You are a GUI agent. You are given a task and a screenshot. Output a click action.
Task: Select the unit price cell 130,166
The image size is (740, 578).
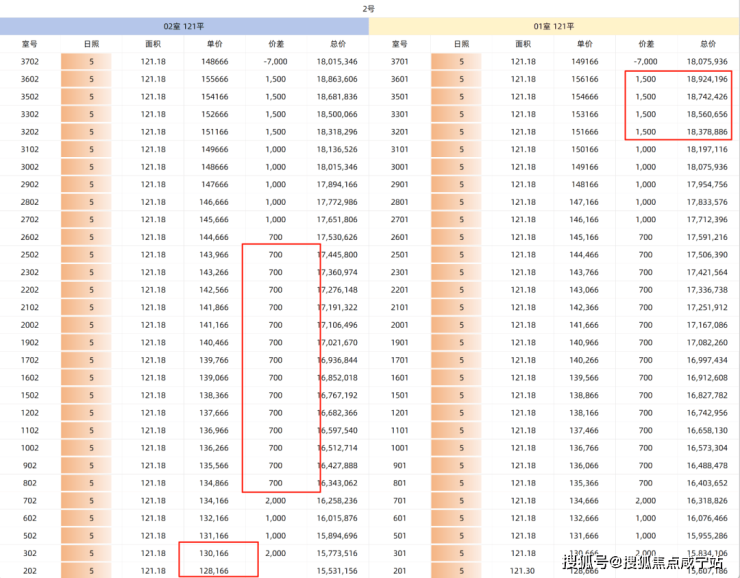coord(214,553)
